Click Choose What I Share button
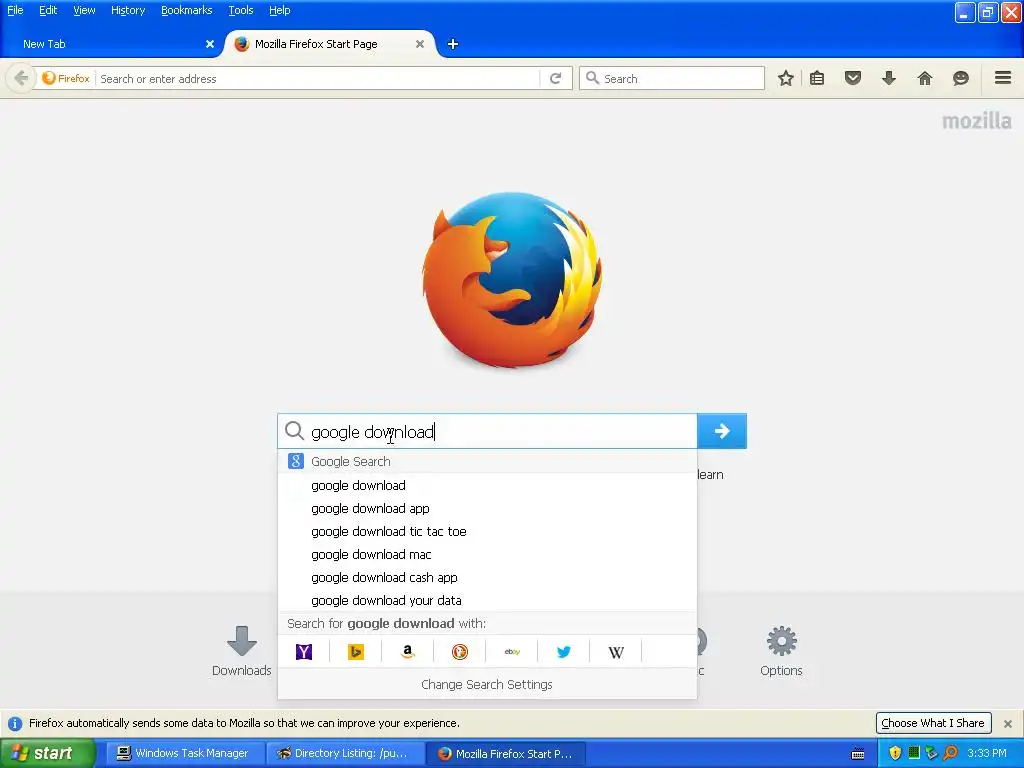This screenshot has height=768, width=1024. point(933,723)
